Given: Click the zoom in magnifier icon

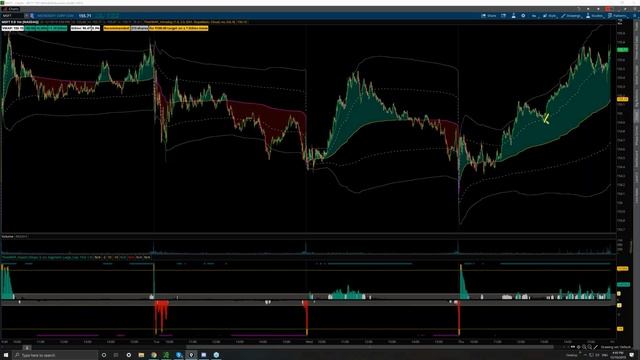Looking at the screenshot, I should tap(584, 347).
